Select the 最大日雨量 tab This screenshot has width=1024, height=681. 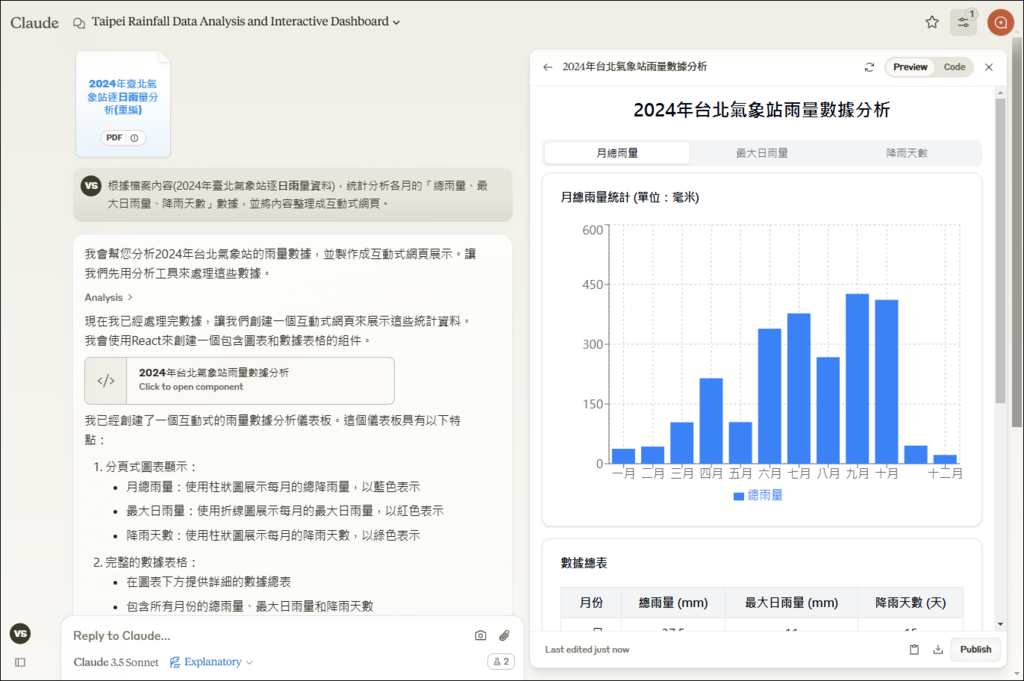pyautogui.click(x=762, y=153)
